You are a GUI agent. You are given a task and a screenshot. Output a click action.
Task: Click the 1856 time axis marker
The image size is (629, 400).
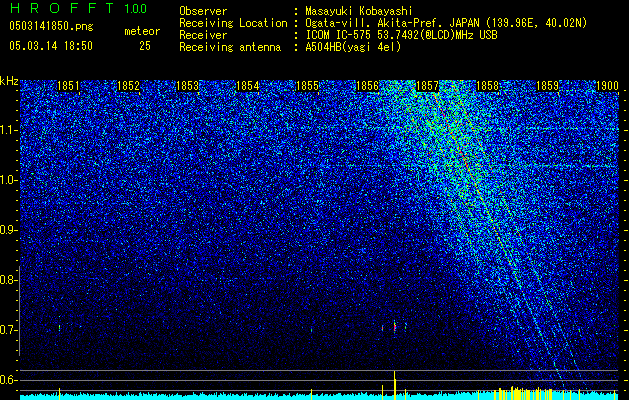[x=367, y=86]
